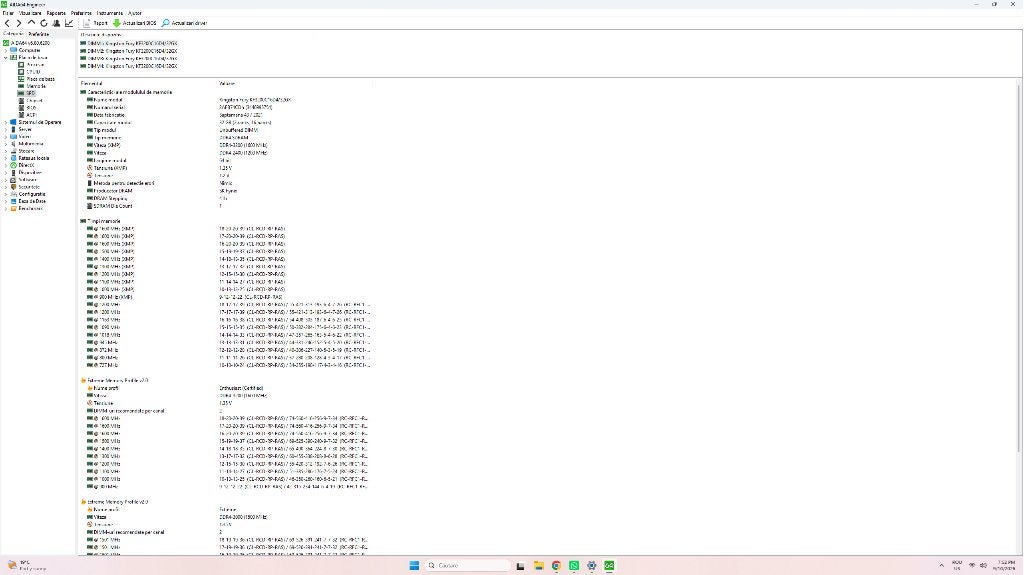Viewport: 1024px width, 575px height.
Task: Click the Placa de baza motherboard icon in the tree
Action: point(13,58)
